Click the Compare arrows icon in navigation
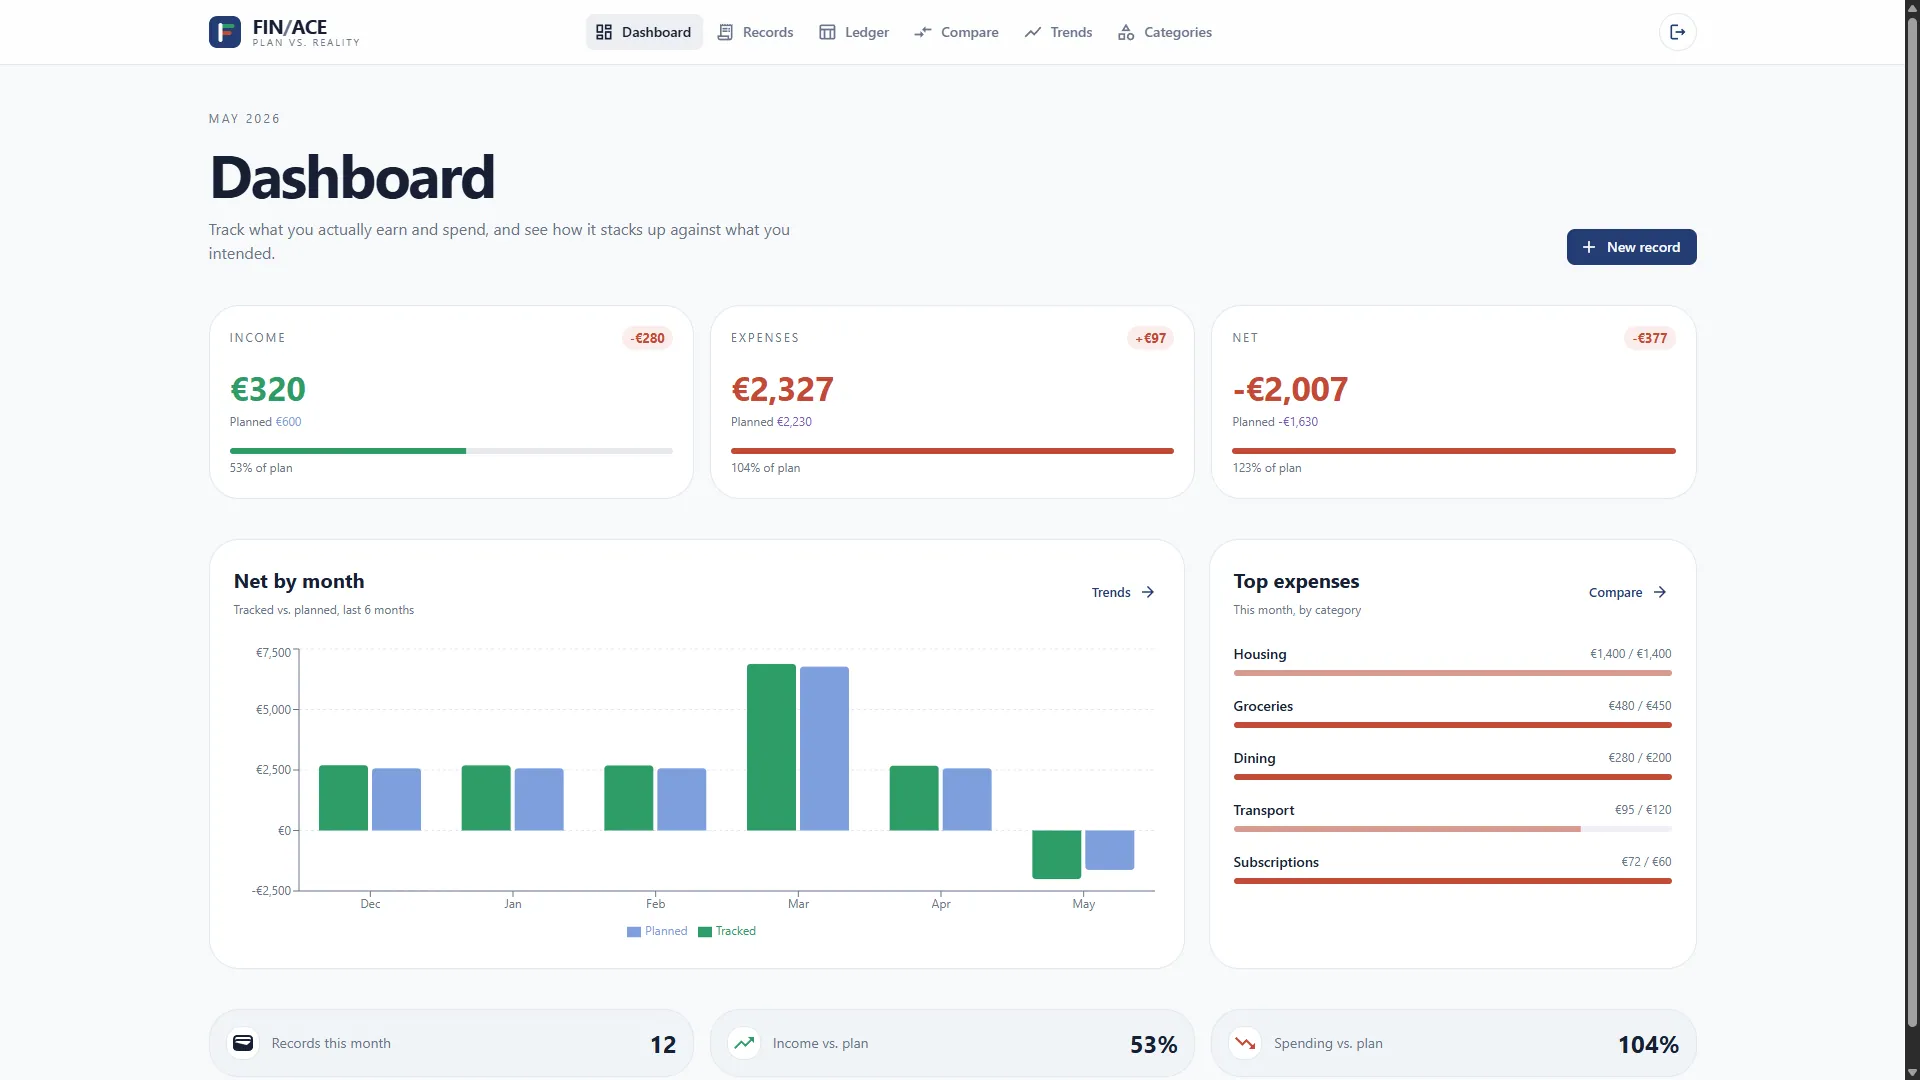This screenshot has height=1080, width=1920. point(922,32)
